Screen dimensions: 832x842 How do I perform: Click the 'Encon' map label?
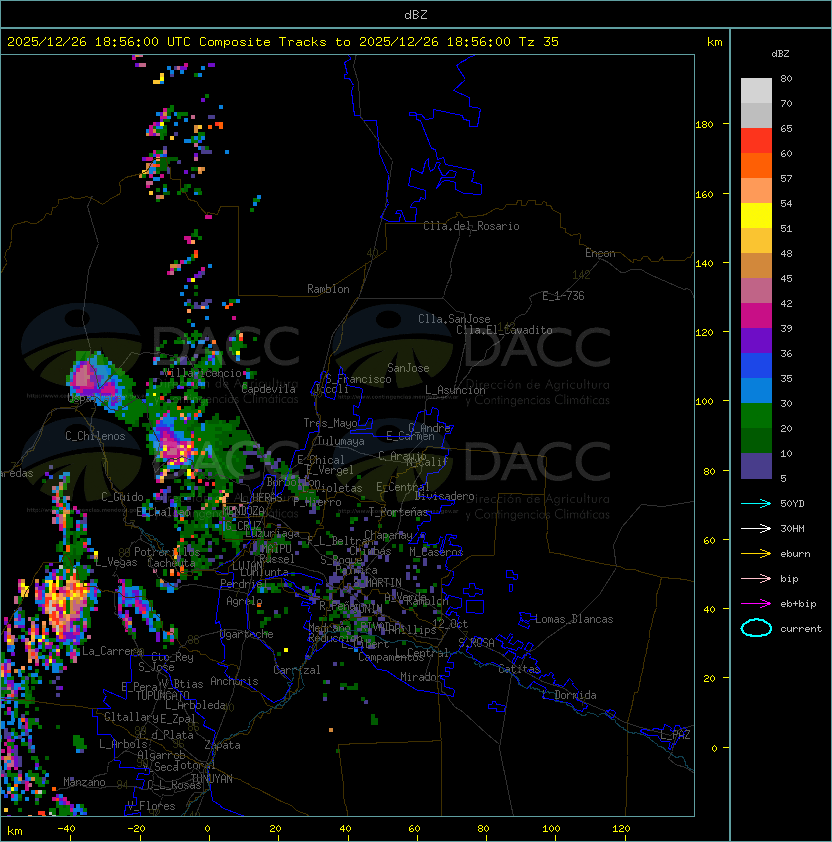tap(600, 253)
